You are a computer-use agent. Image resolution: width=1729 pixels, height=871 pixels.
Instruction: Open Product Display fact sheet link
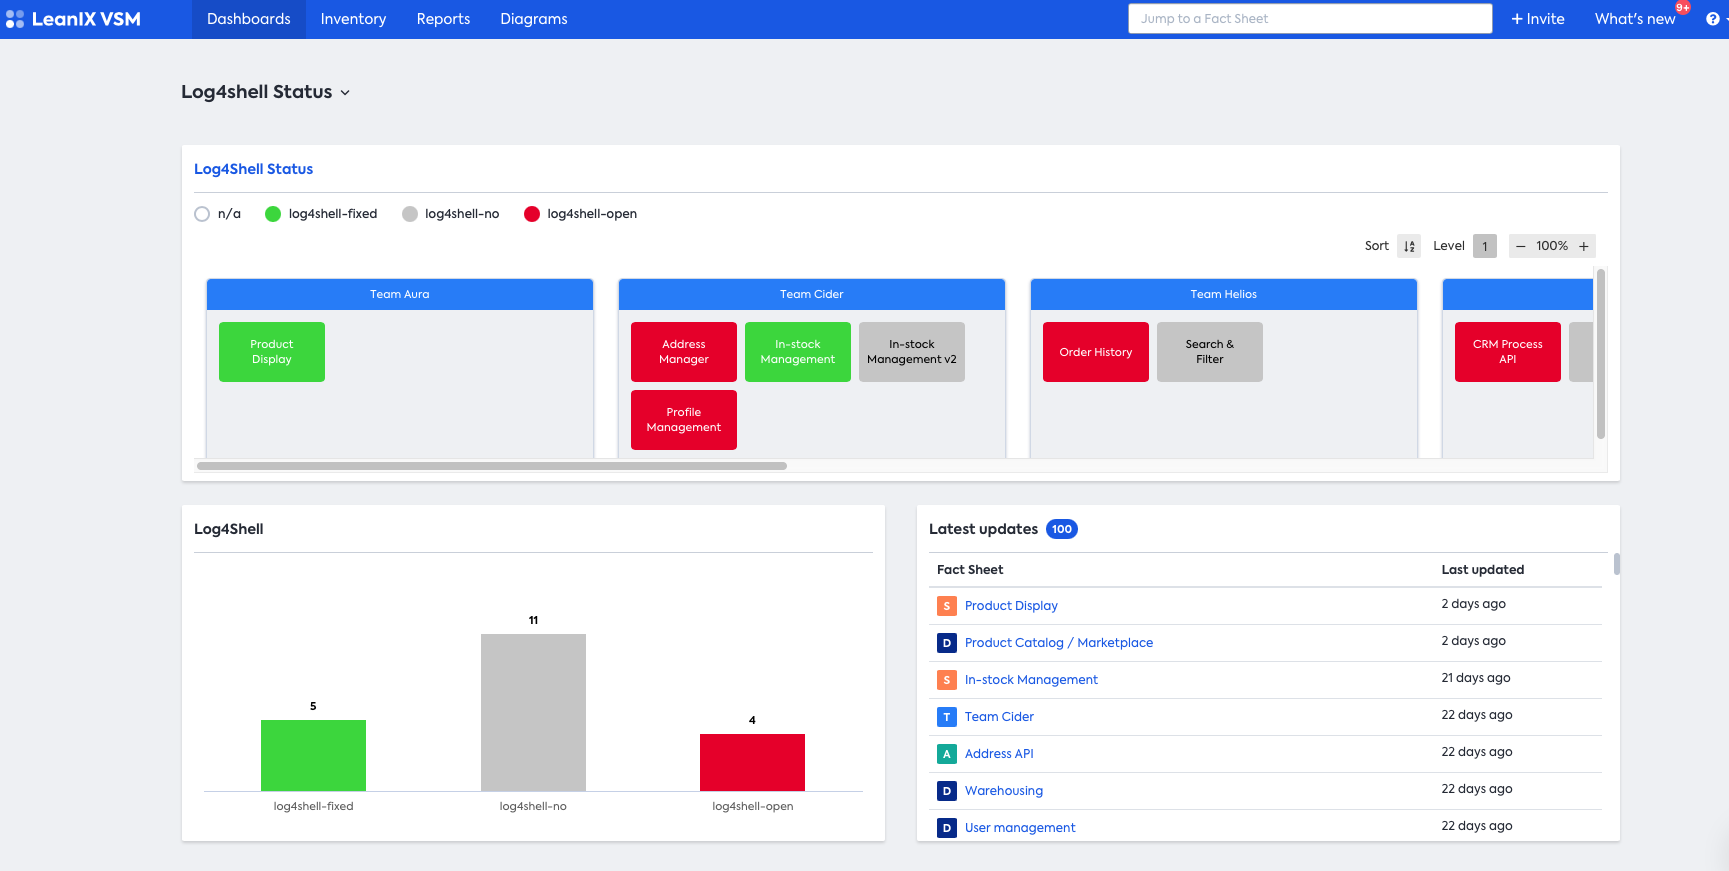click(x=1011, y=606)
